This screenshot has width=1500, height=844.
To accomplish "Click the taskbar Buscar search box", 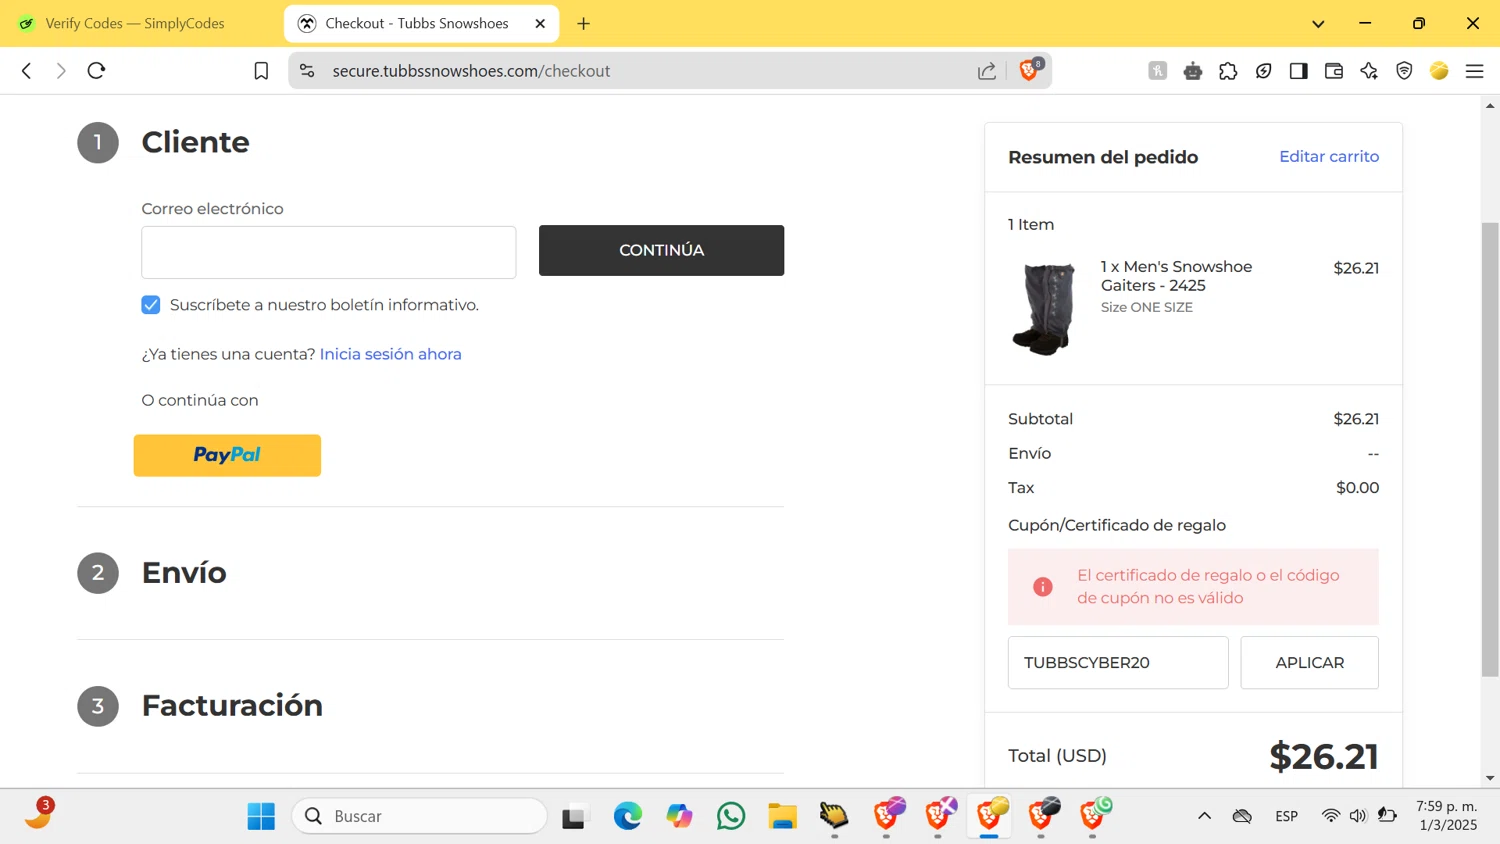I will (420, 816).
